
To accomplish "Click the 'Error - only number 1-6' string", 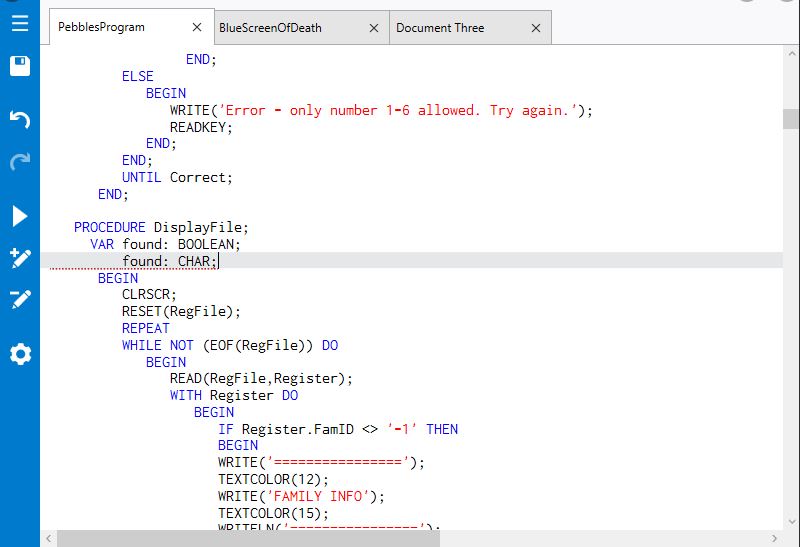I will pos(397,110).
